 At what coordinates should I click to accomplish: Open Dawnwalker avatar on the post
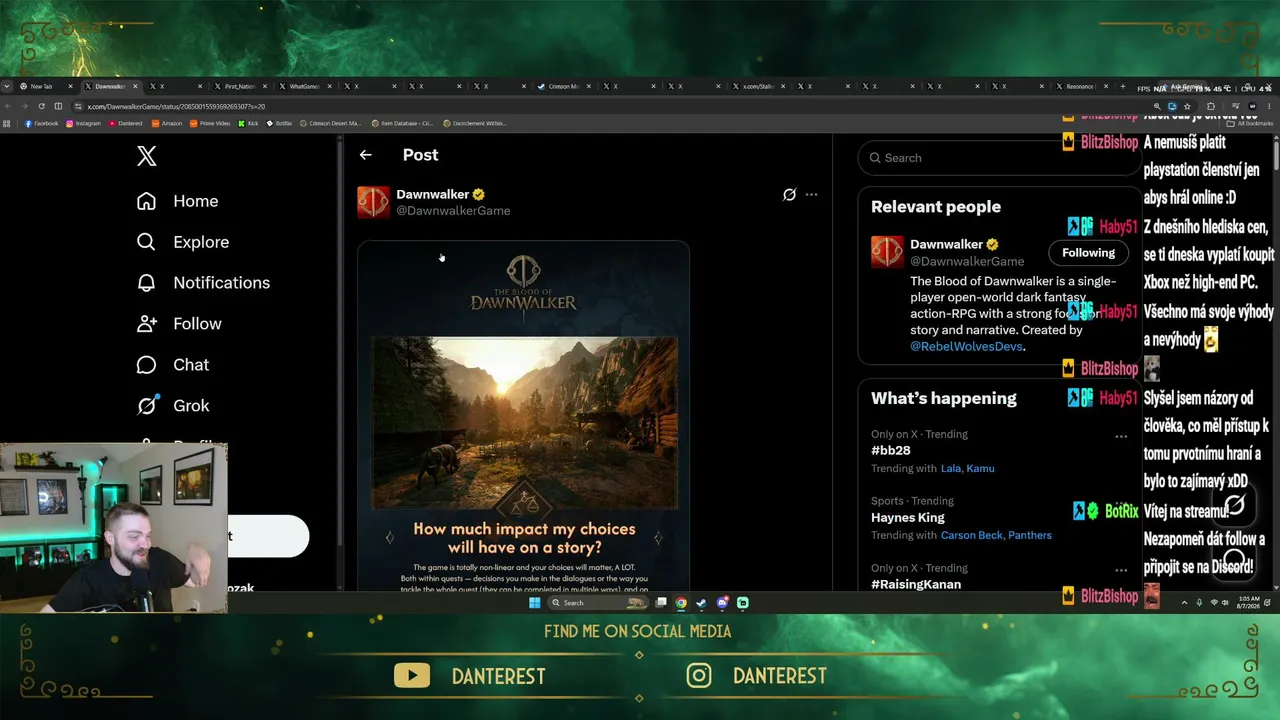pyautogui.click(x=373, y=202)
